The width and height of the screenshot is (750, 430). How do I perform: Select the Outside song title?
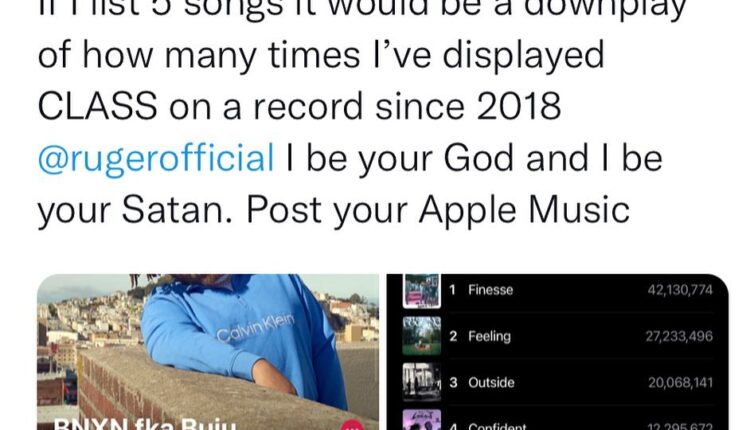(x=491, y=383)
